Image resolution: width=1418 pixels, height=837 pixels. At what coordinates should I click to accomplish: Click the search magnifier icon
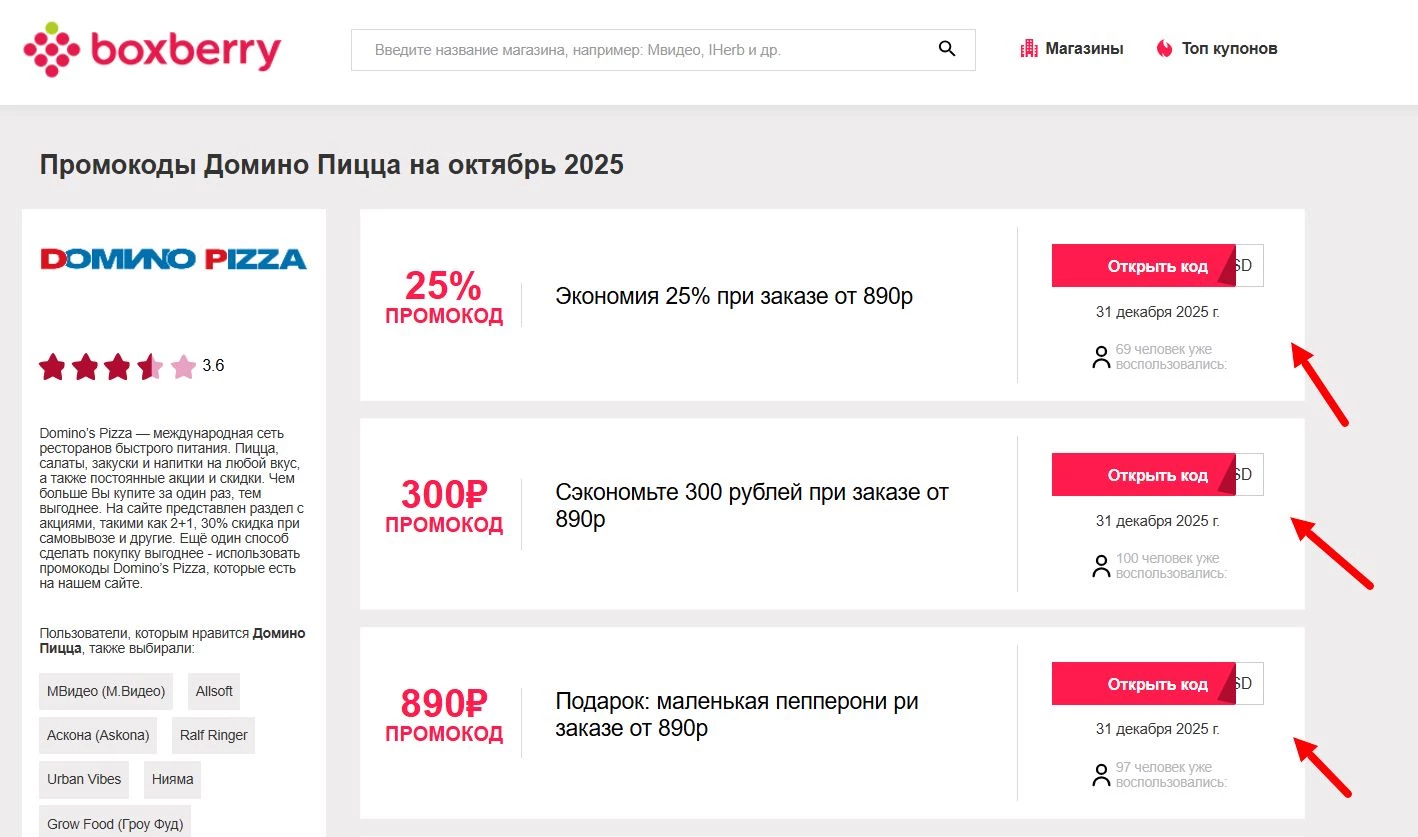(946, 48)
